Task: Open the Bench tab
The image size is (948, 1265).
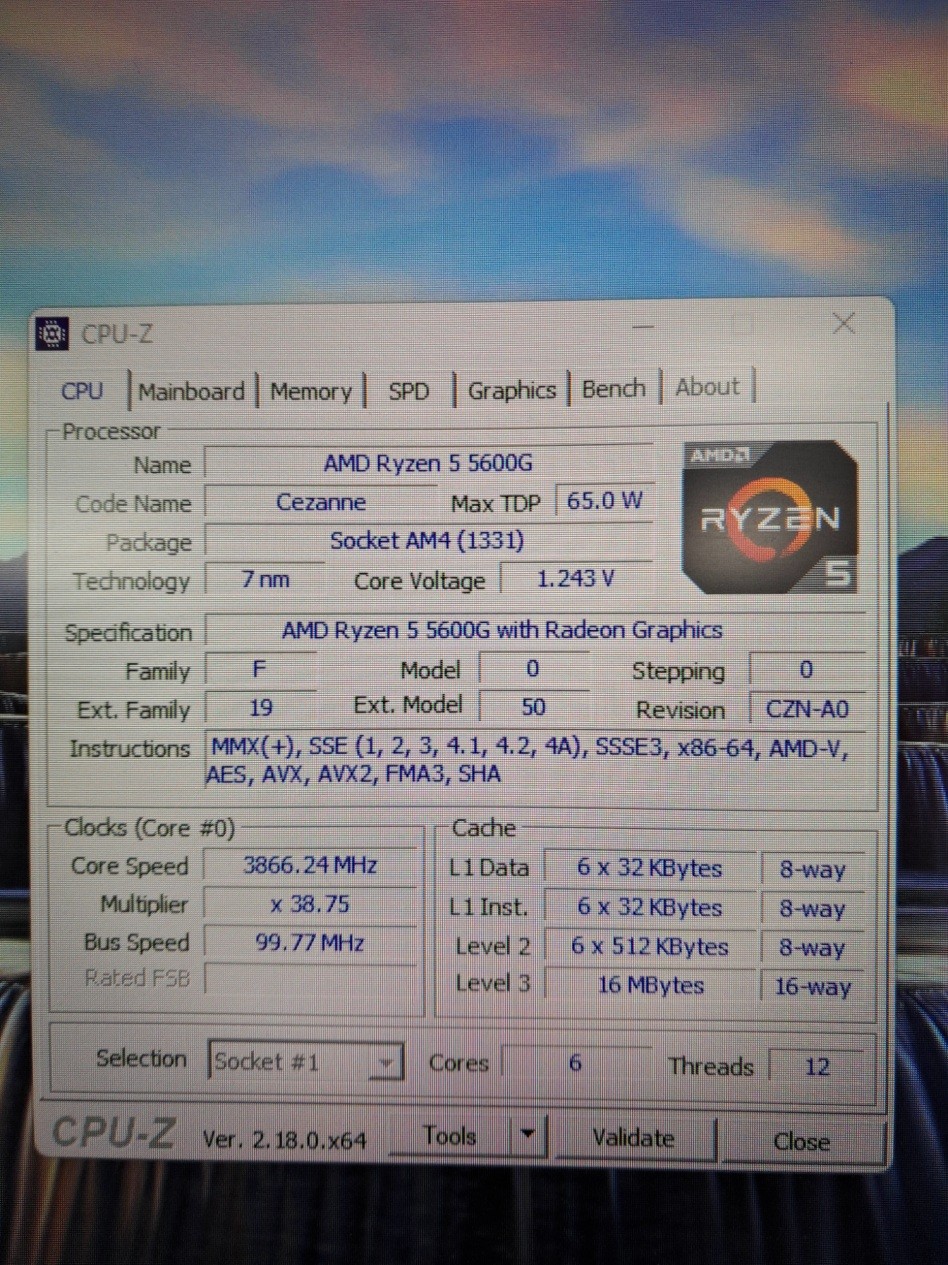Action: [613, 388]
